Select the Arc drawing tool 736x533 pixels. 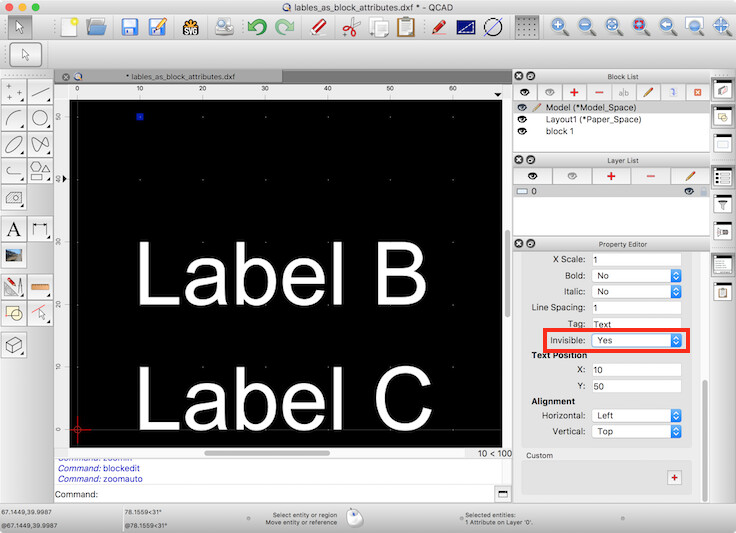tap(14, 118)
